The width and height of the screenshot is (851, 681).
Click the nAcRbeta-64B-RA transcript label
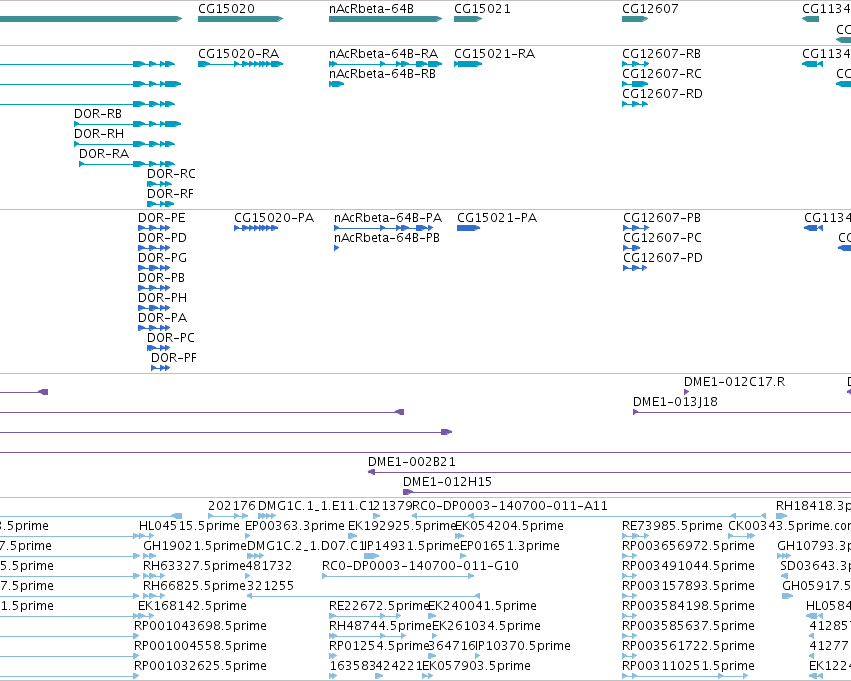pyautogui.click(x=383, y=54)
